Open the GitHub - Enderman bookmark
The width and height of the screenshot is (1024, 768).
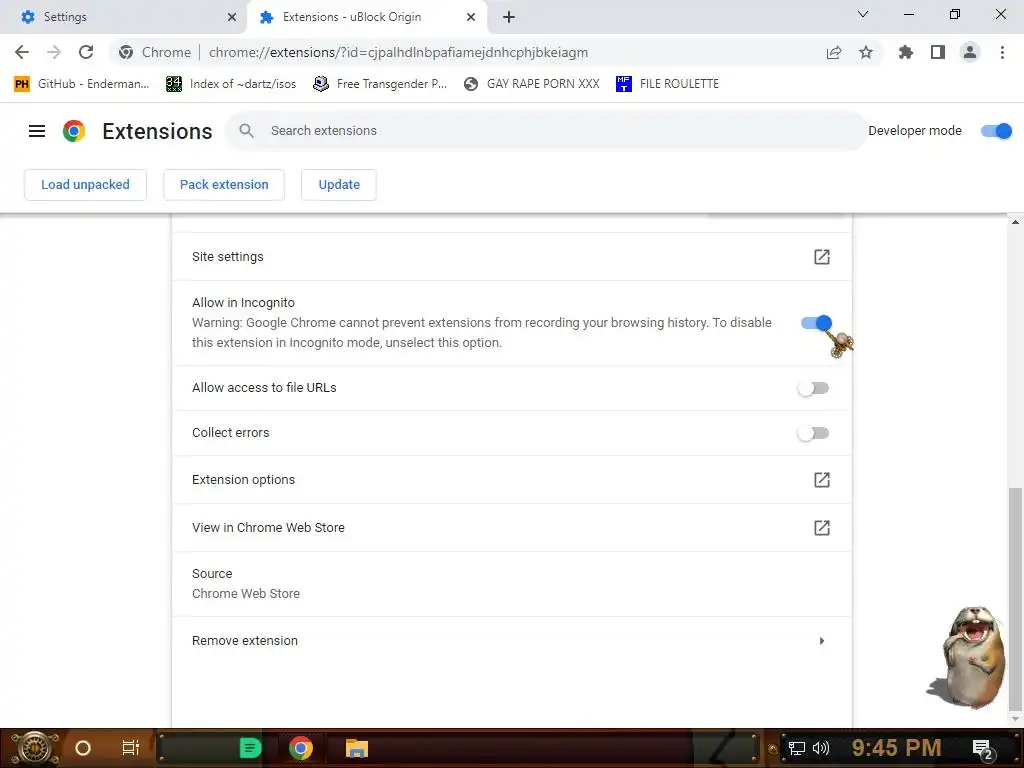pyautogui.click(x=82, y=84)
